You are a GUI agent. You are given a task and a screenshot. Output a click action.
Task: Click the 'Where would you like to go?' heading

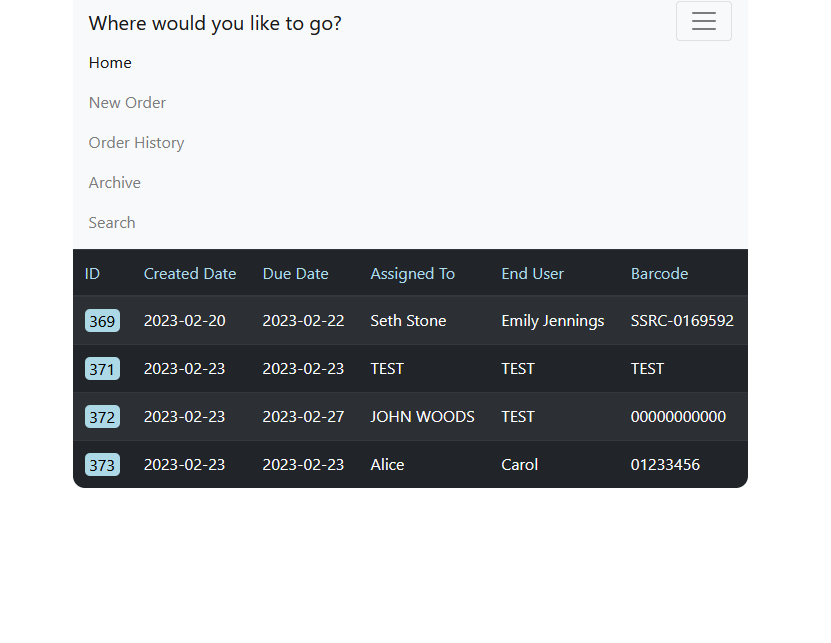tap(215, 23)
